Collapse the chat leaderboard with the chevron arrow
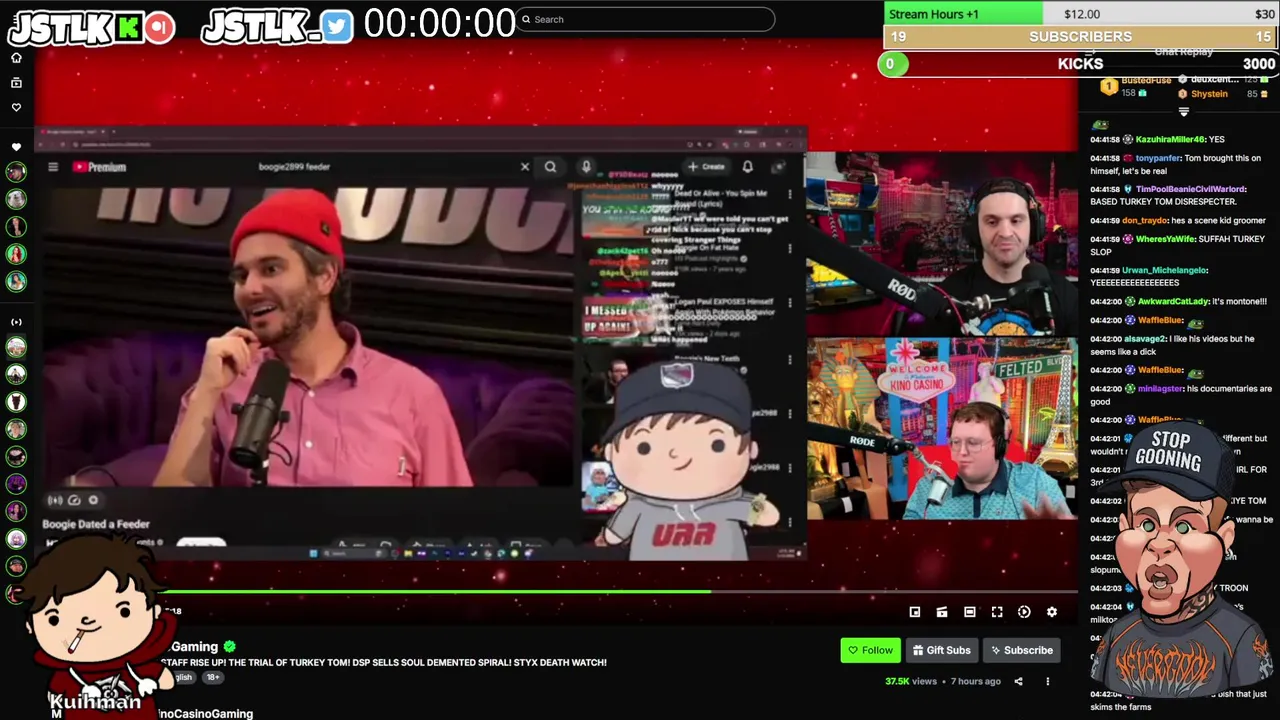 (1183, 112)
